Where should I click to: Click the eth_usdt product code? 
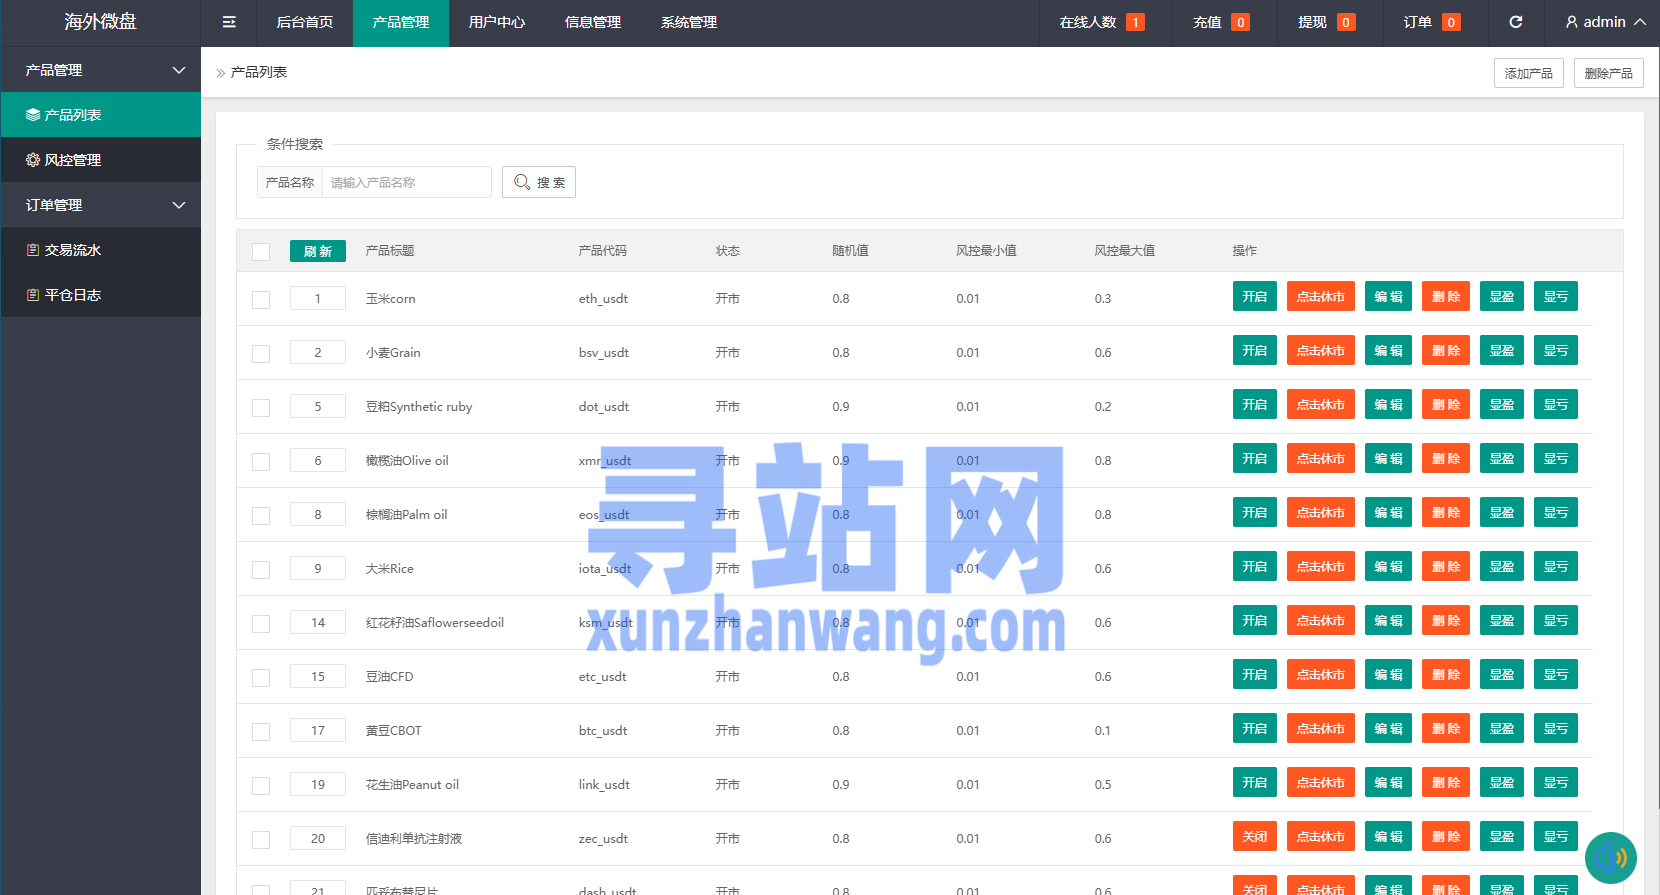tap(603, 299)
